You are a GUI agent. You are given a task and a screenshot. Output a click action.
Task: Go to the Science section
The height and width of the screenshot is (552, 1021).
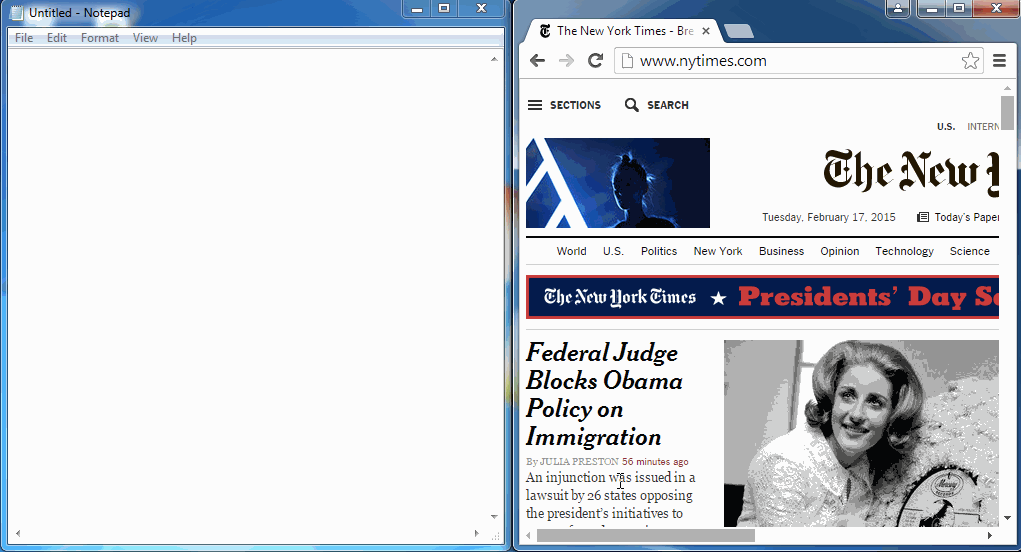coord(969,251)
